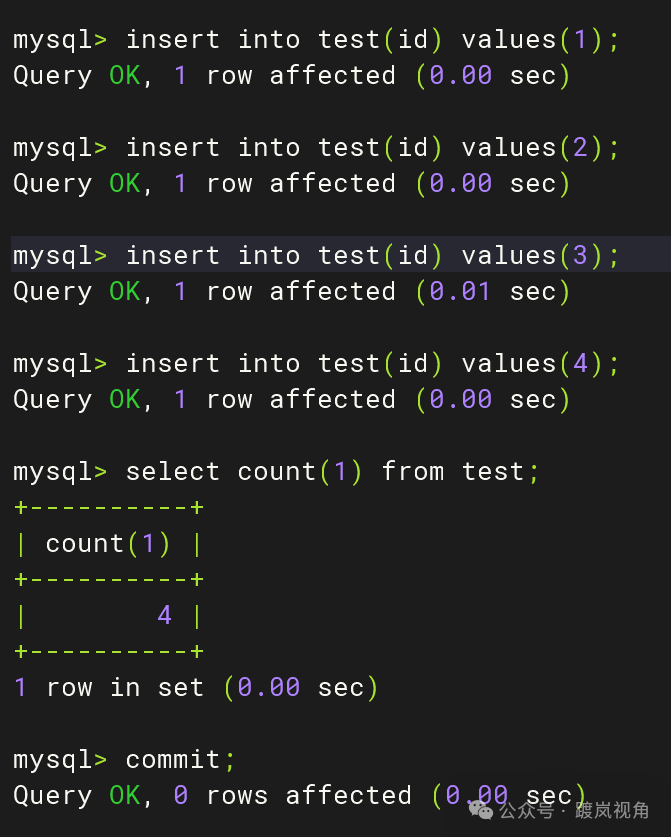
Task: Click the '0 rows affected' result line
Action: (x=299, y=795)
